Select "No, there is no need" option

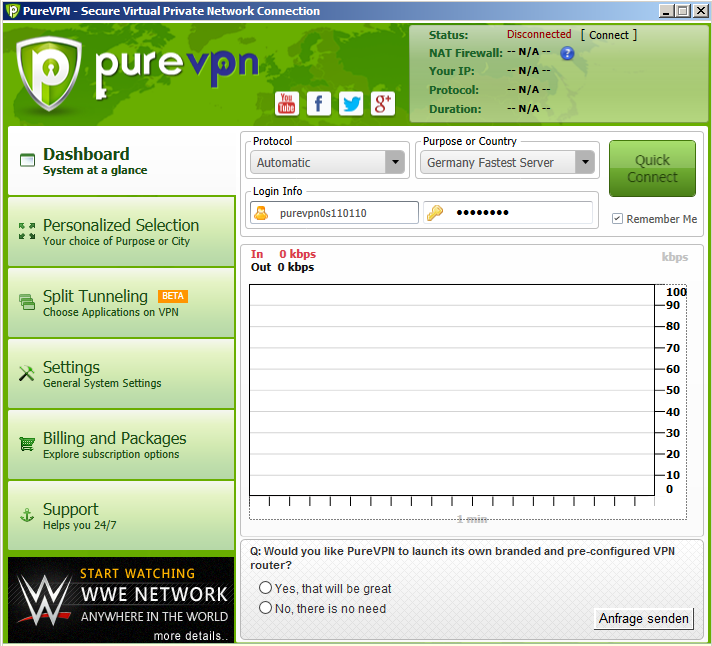(x=265, y=608)
